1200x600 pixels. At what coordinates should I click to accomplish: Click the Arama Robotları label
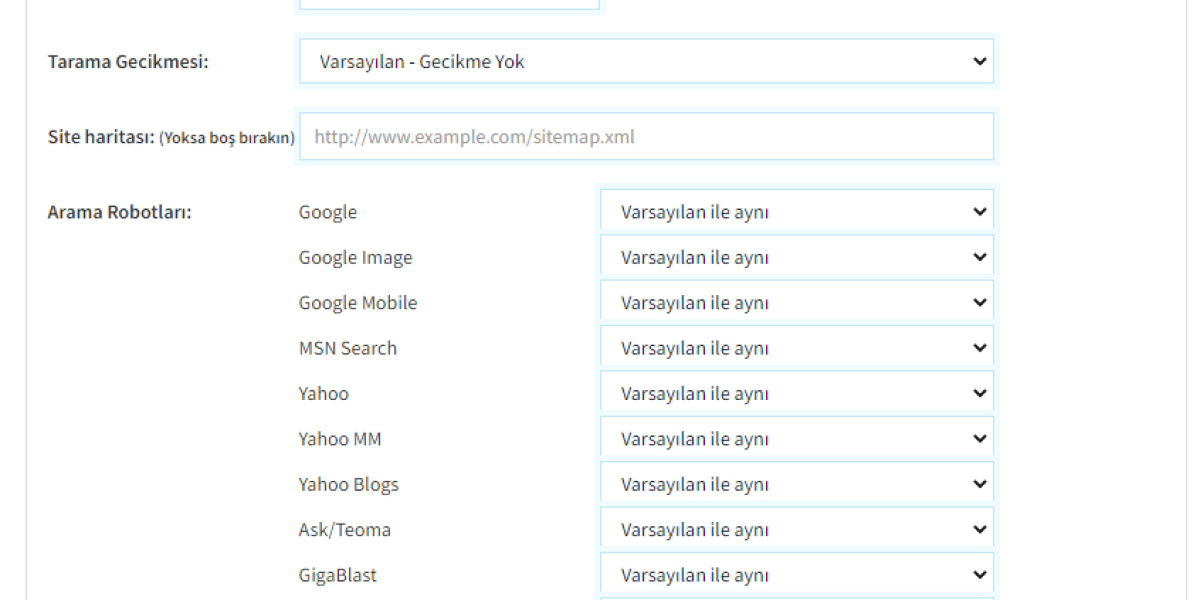pyautogui.click(x=120, y=212)
